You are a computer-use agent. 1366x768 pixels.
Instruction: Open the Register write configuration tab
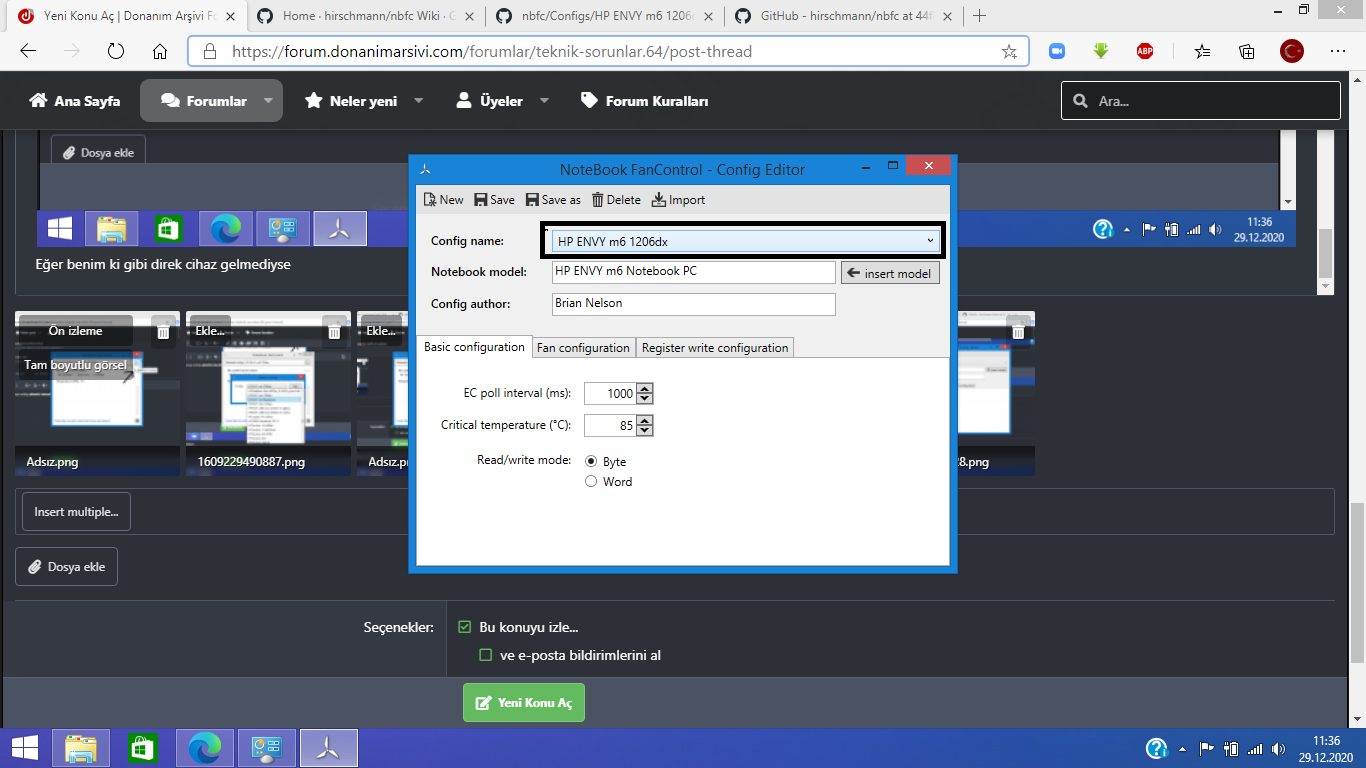click(715, 348)
